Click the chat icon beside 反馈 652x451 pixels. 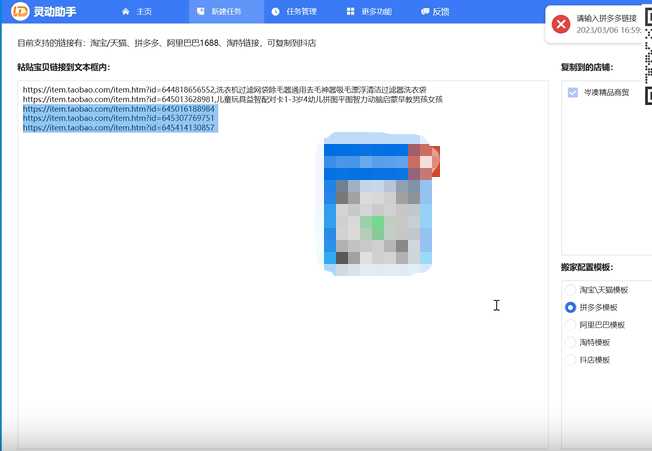[x=425, y=12]
